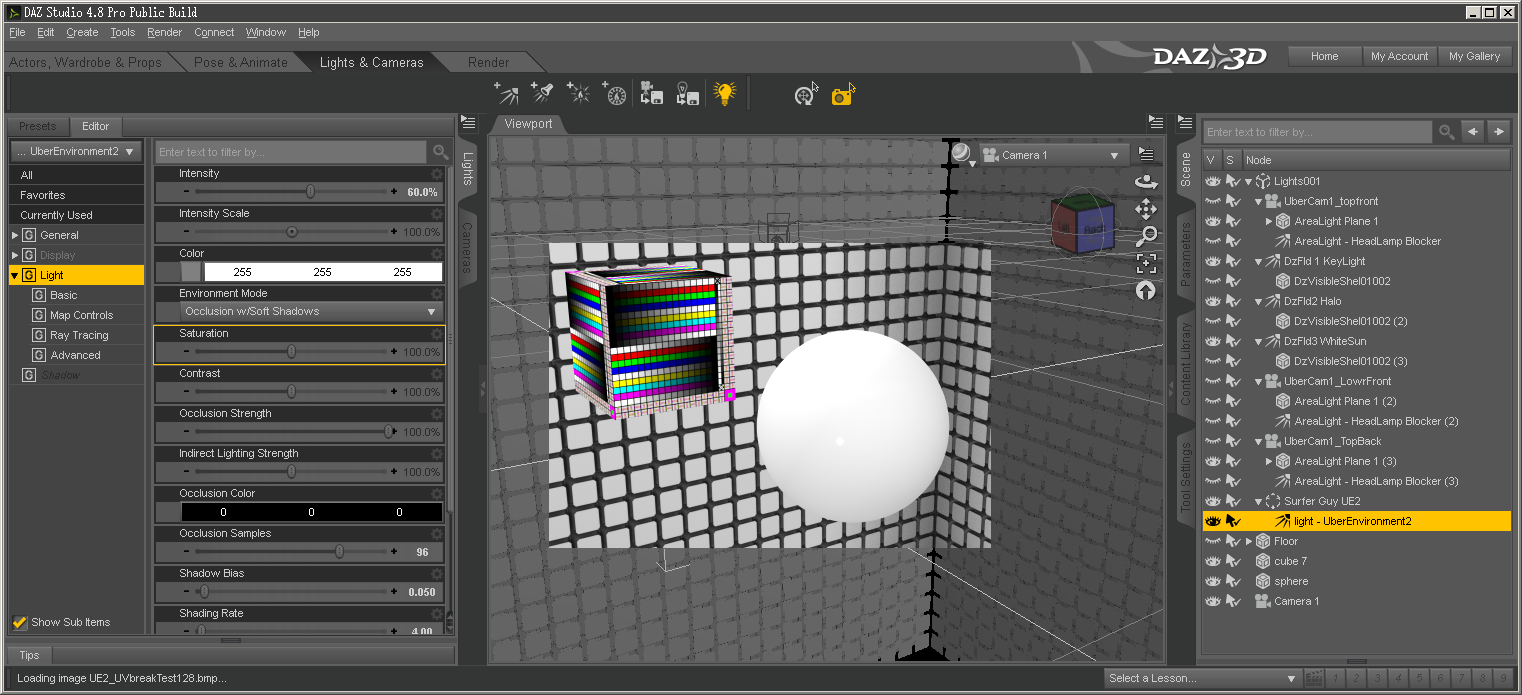Click the gray Color swatch

[x=191, y=272]
